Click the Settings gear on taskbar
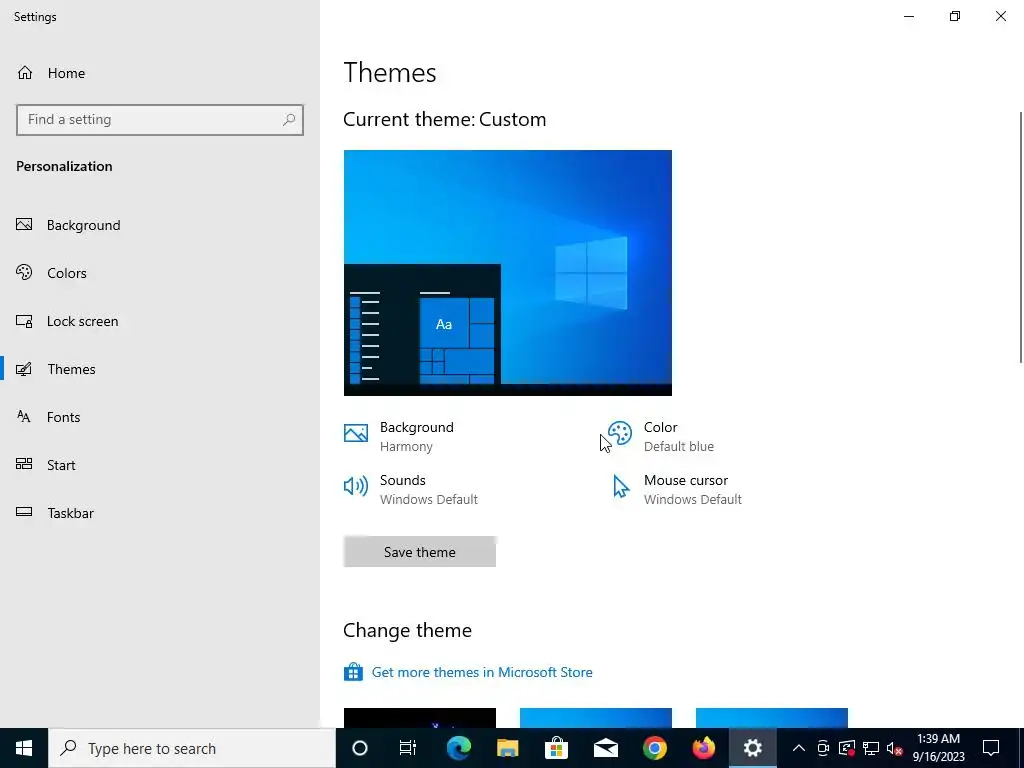 (752, 748)
